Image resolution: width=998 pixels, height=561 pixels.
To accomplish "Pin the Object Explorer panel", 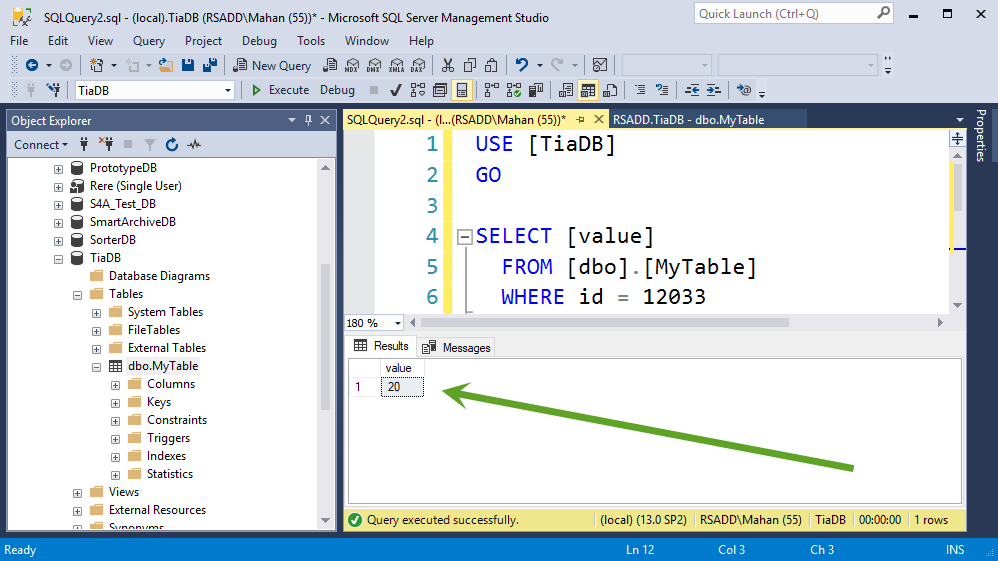I will pos(309,120).
